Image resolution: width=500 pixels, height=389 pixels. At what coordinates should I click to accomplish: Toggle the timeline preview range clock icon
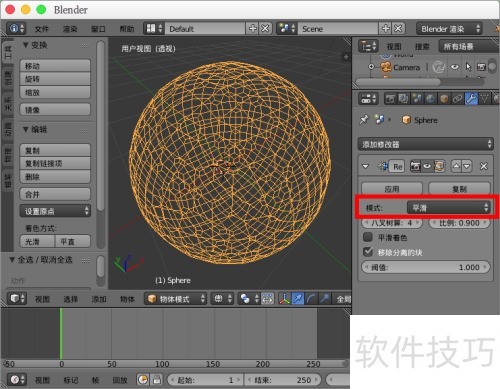(143, 379)
